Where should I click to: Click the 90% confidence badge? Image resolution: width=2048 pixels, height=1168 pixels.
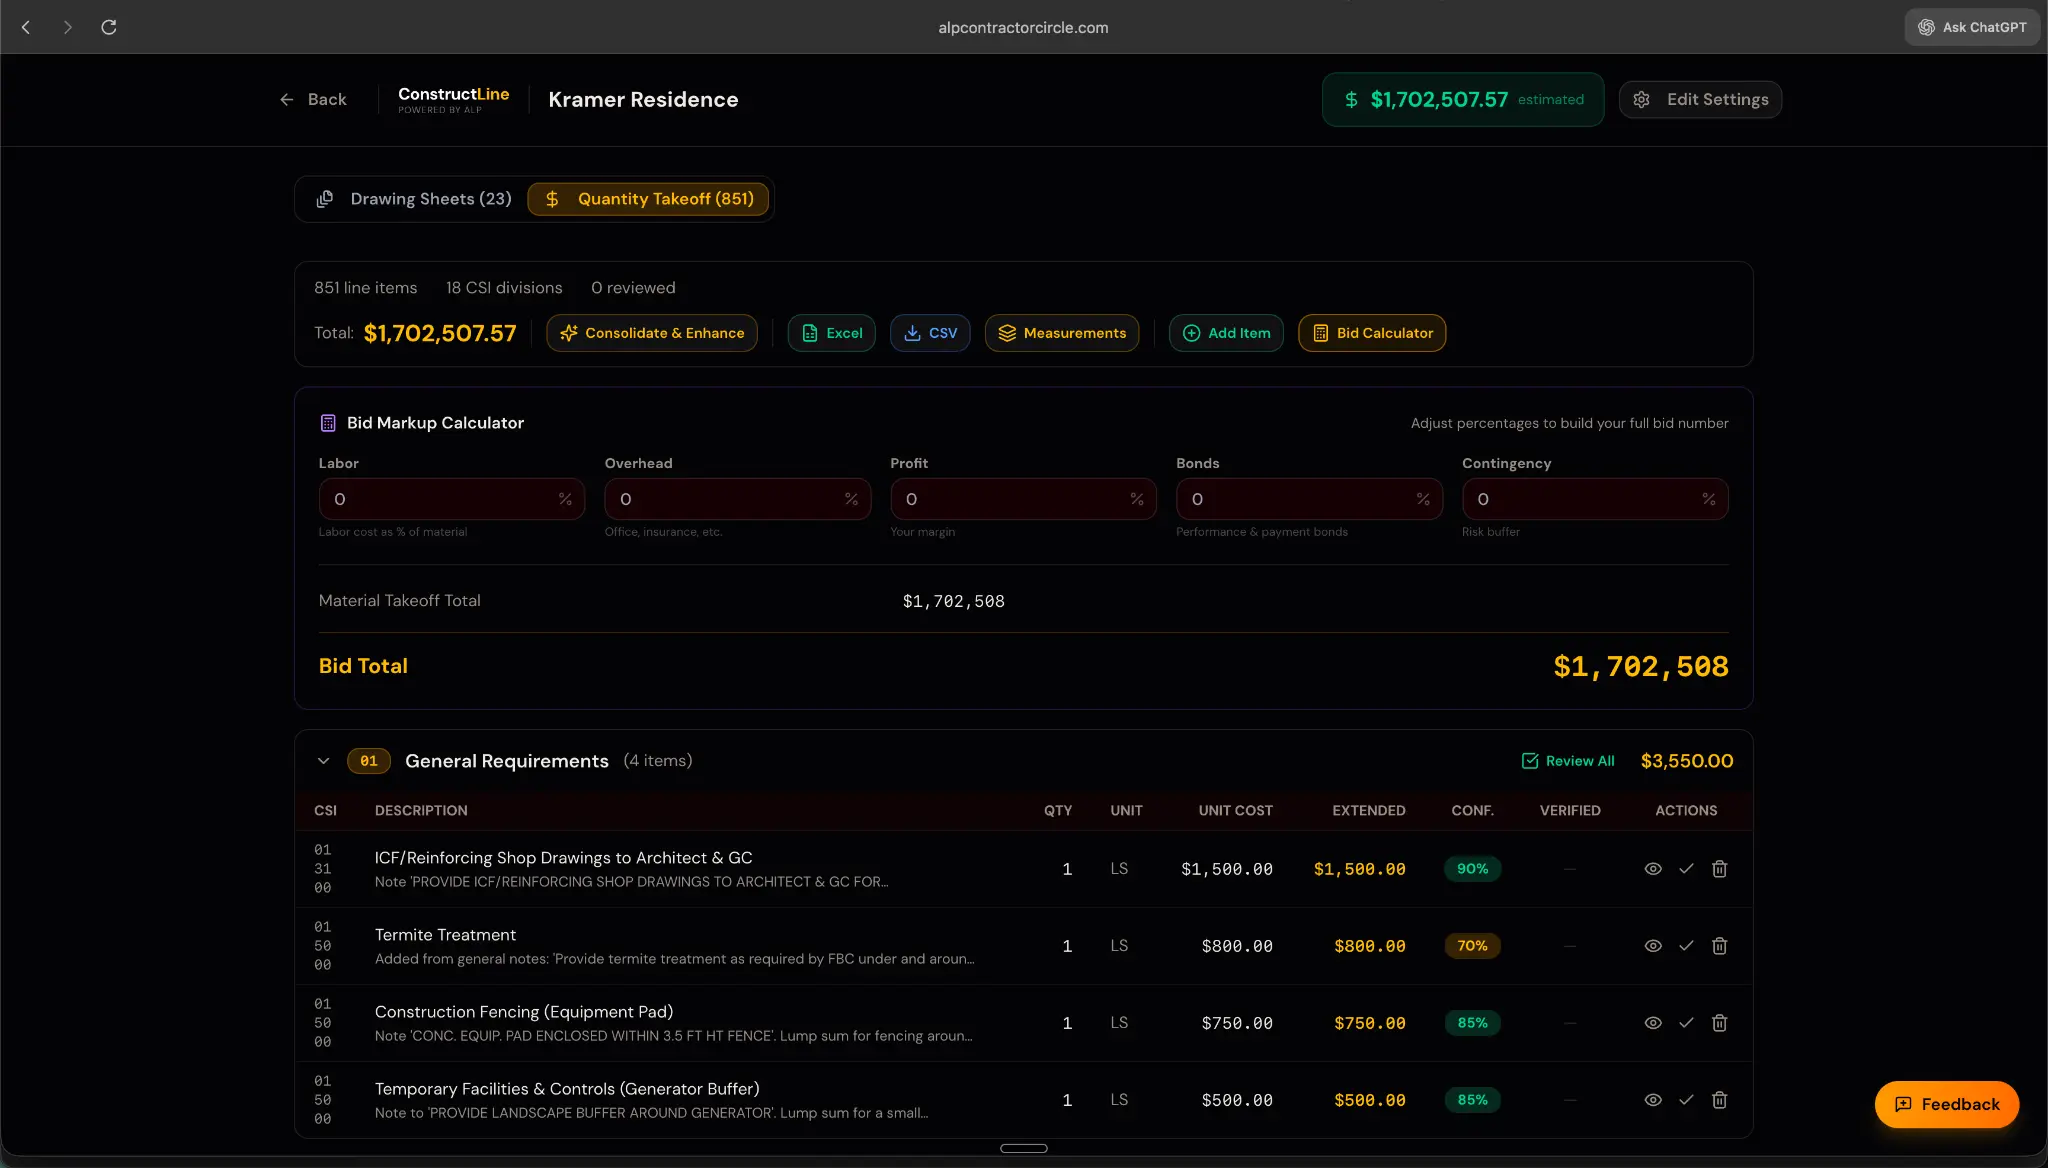[x=1472, y=869]
